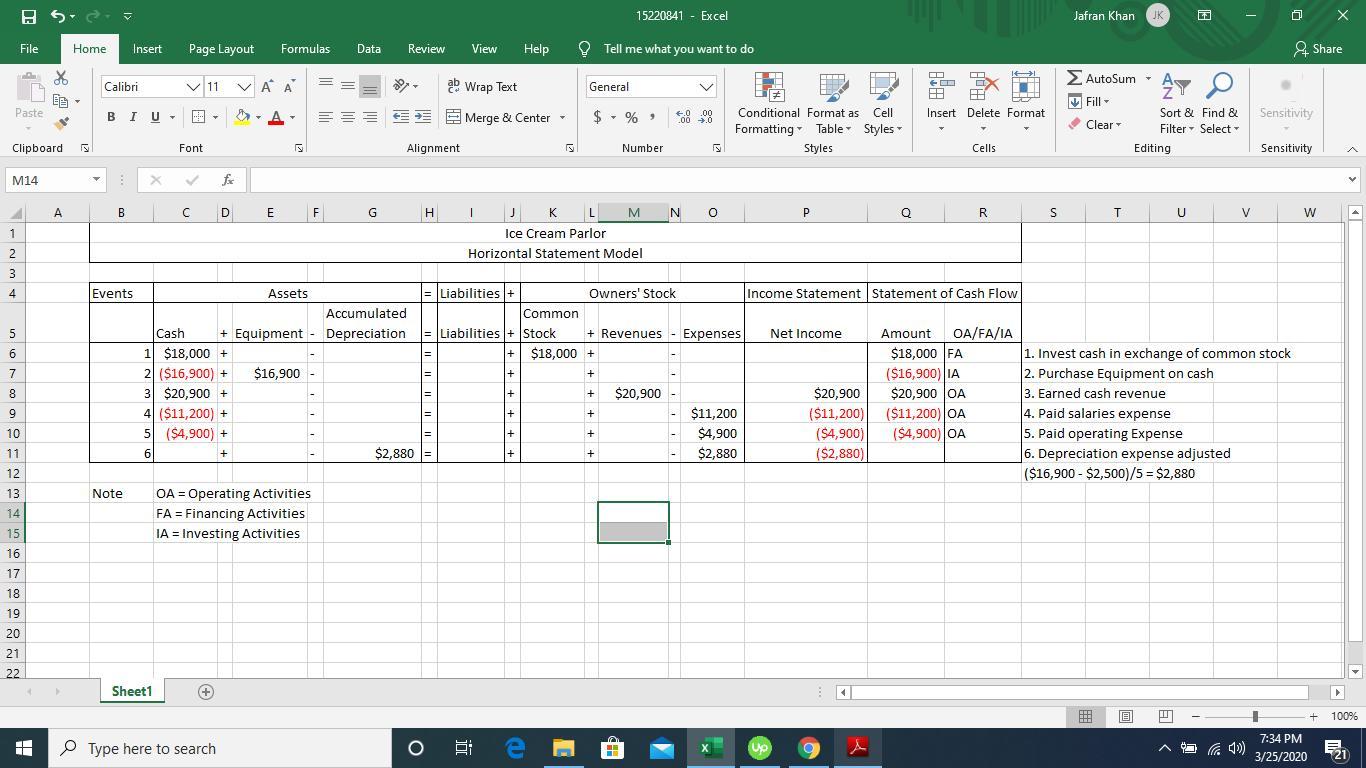Expand the font name dropdown
This screenshot has width=1366, height=768.
click(193, 88)
